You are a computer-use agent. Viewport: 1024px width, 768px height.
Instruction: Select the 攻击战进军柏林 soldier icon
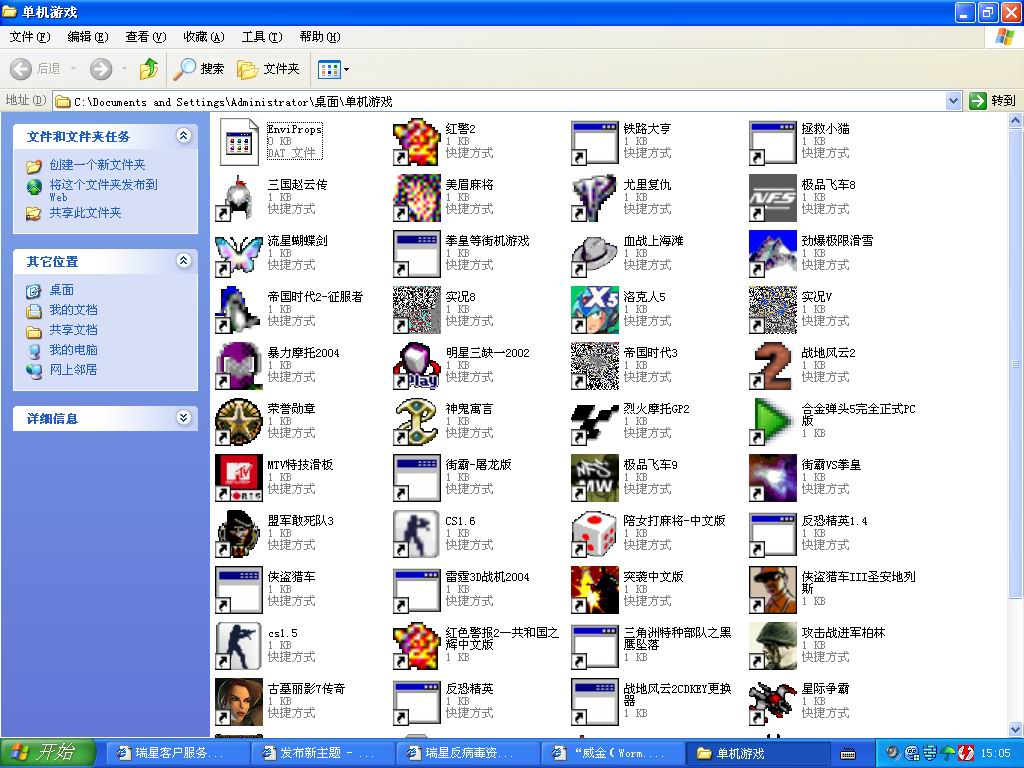pos(773,647)
